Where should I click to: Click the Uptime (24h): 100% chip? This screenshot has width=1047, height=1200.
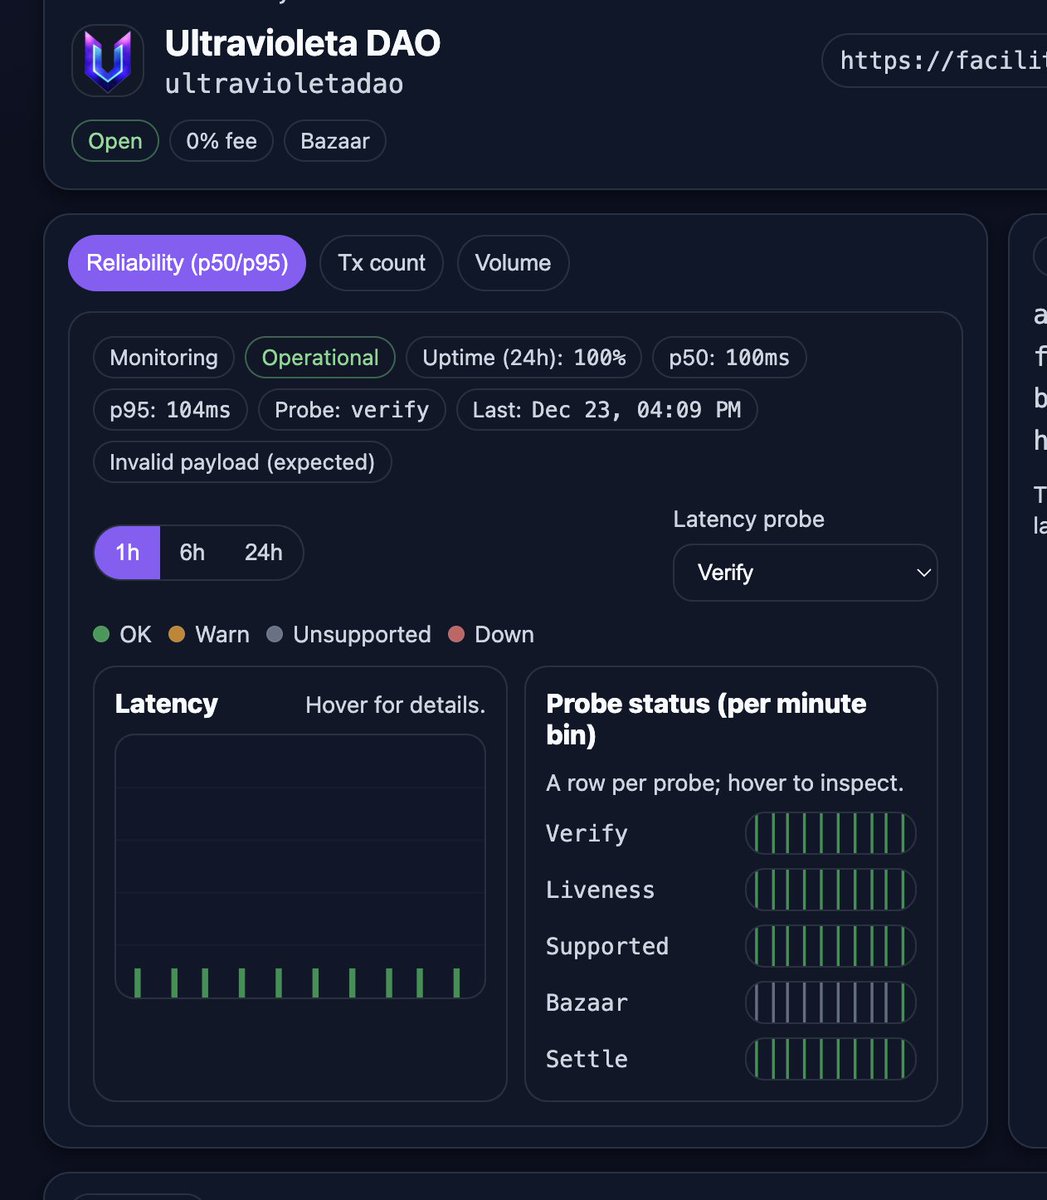[x=524, y=358]
